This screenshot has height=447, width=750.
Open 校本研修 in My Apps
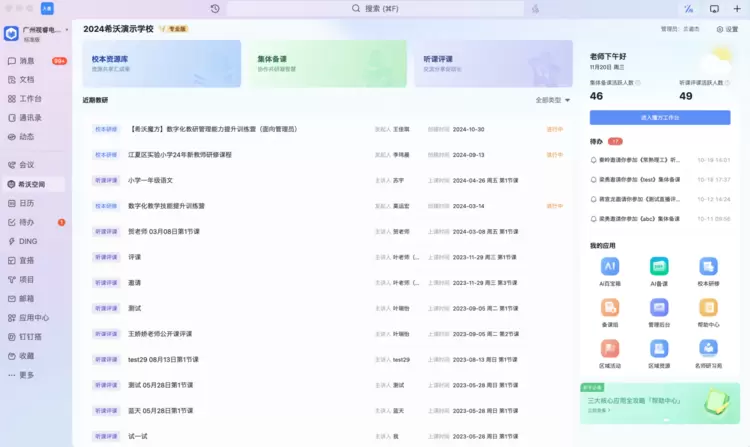click(708, 267)
